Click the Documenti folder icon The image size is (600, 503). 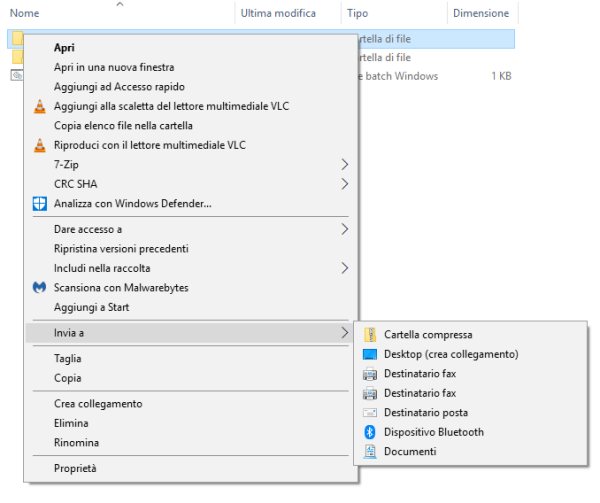coord(370,452)
